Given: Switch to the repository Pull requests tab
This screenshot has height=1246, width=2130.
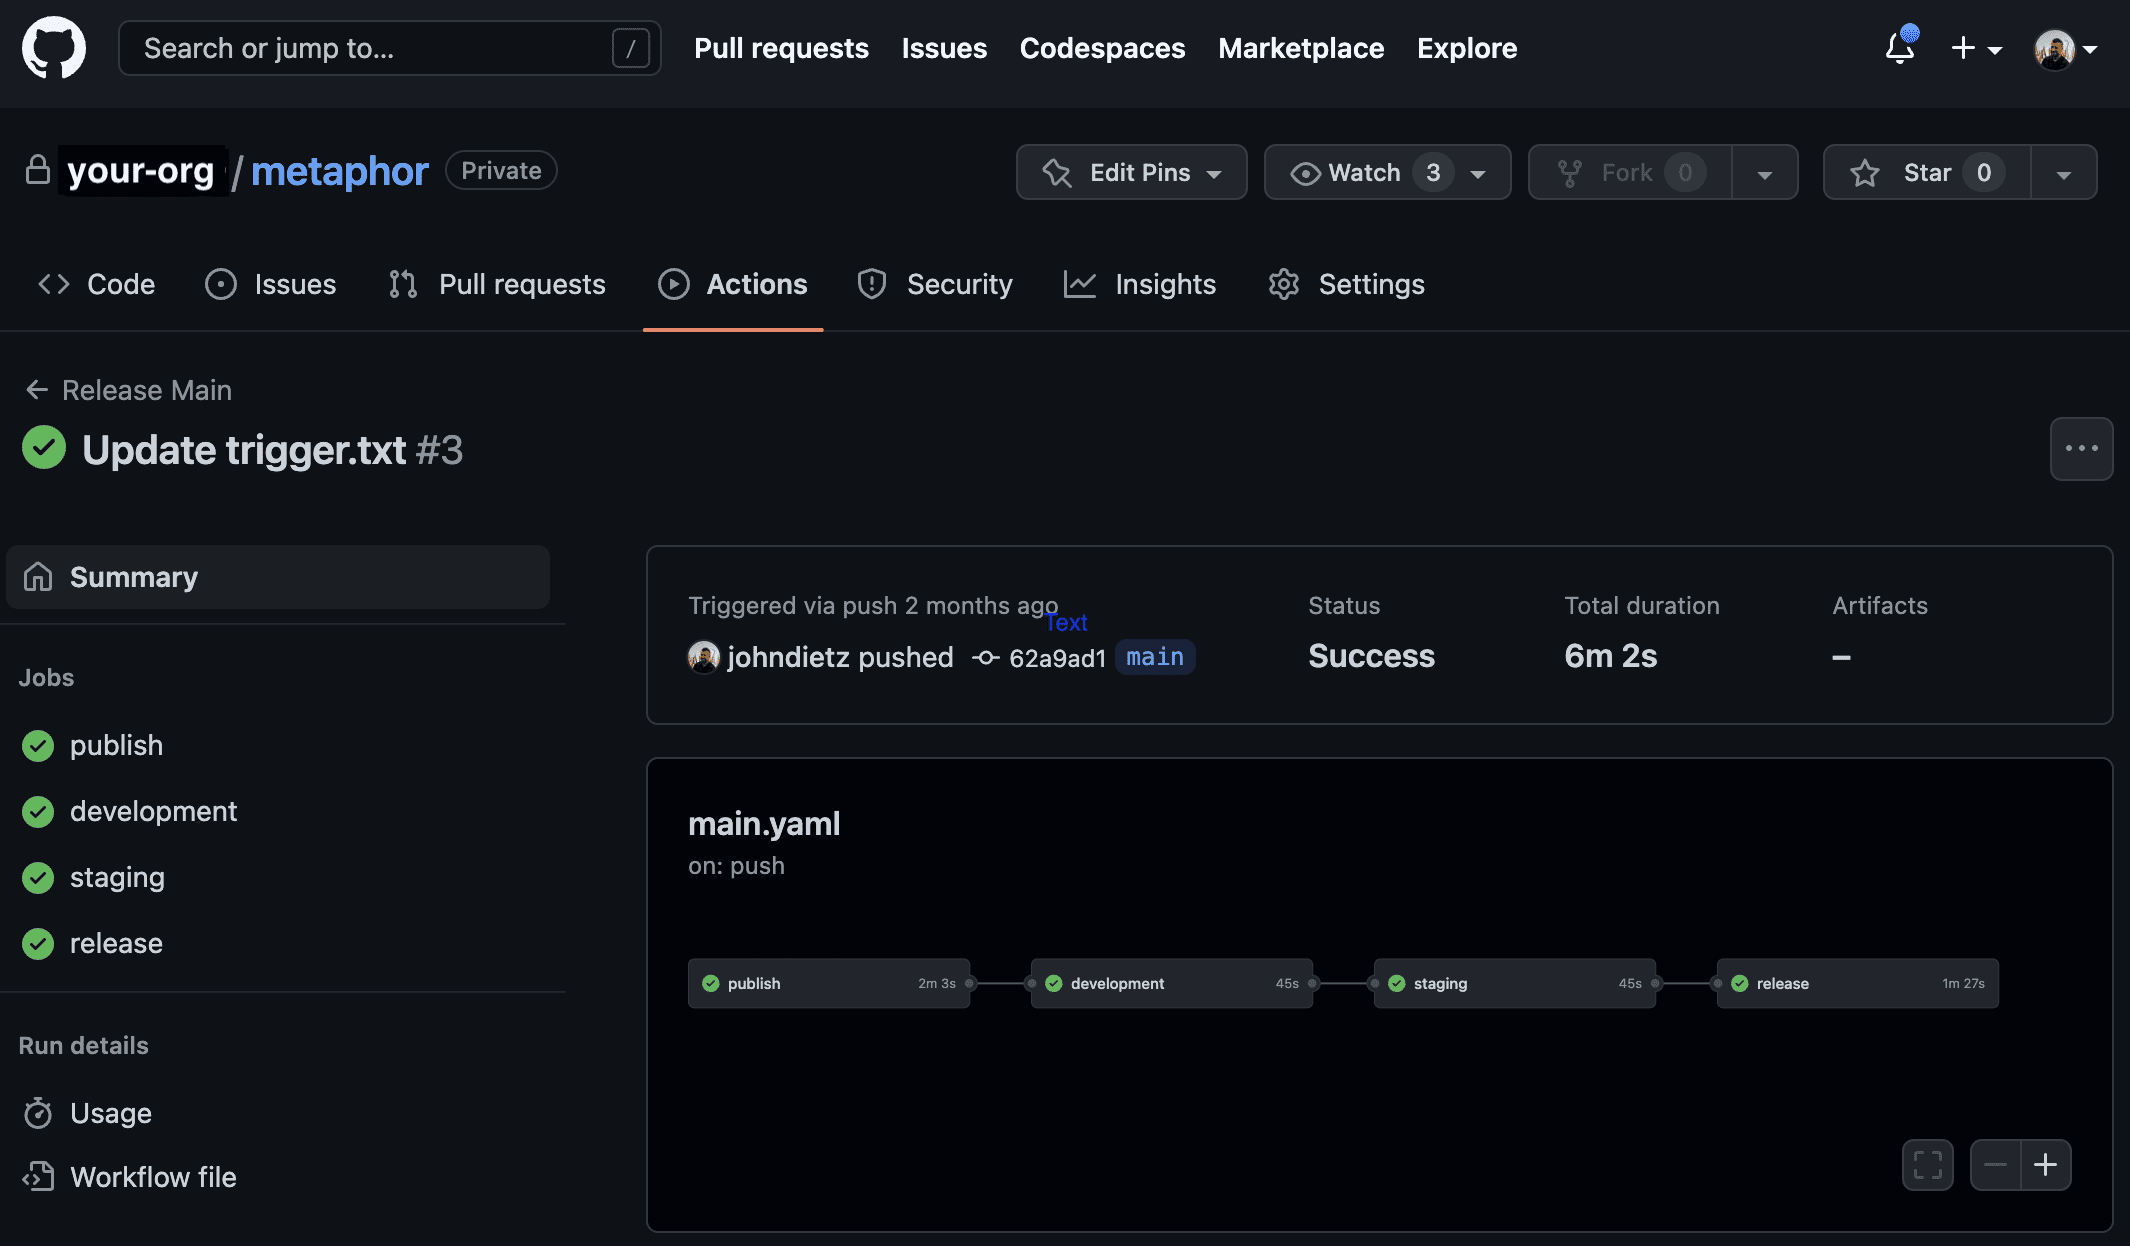Looking at the screenshot, I should 497,284.
